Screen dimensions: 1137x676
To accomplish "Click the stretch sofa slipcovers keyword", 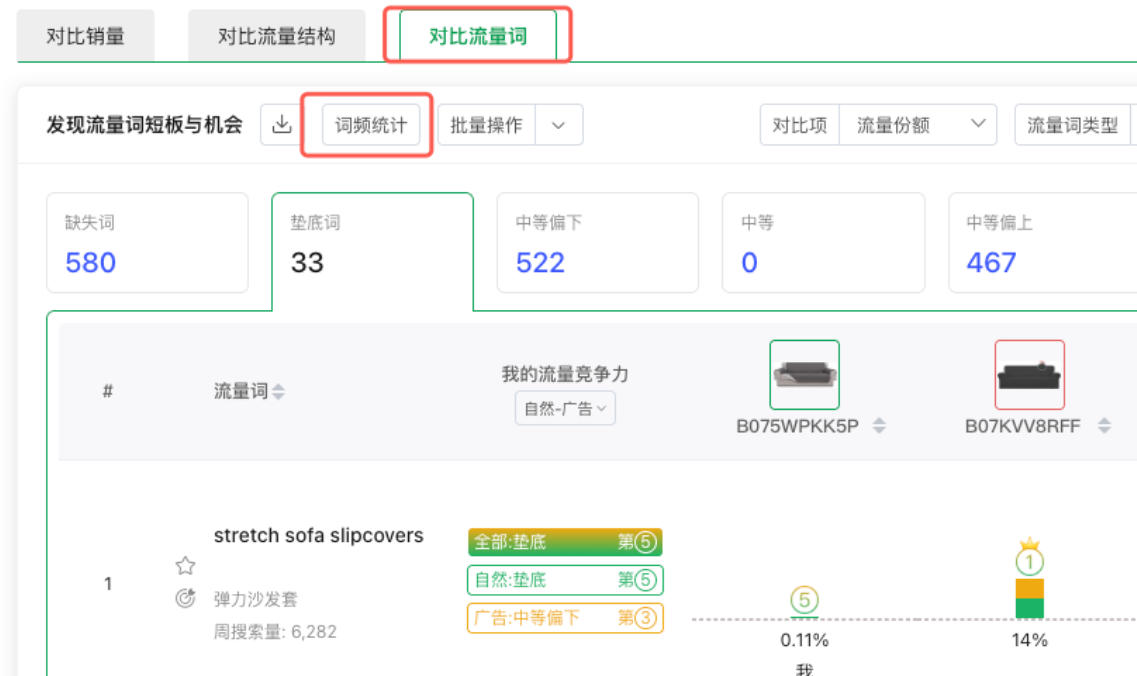I will pyautogui.click(x=318, y=535).
